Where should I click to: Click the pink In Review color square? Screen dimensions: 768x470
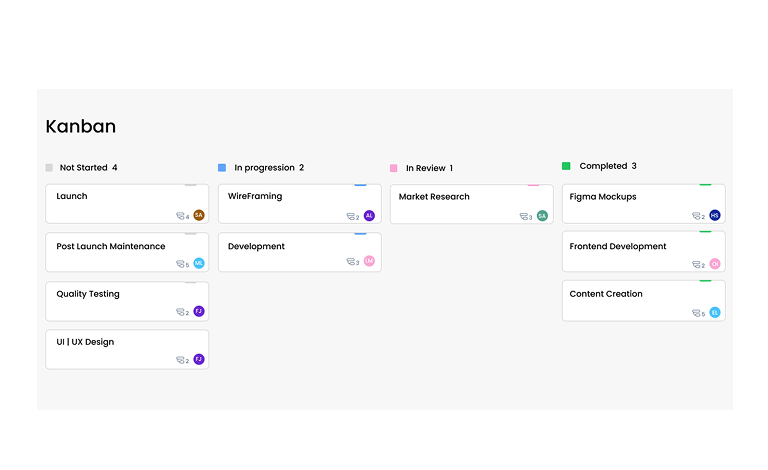tap(394, 168)
